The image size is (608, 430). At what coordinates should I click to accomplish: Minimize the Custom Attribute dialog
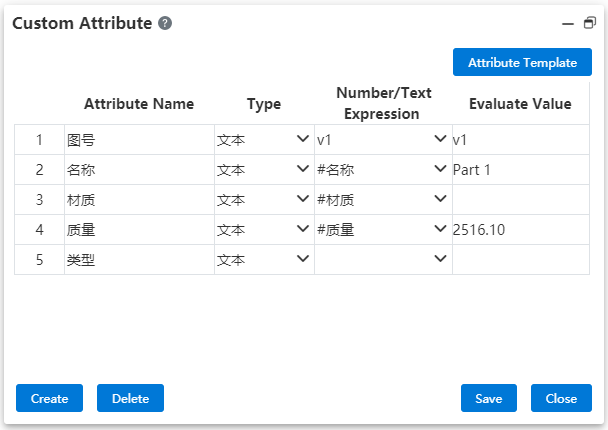[x=568, y=24]
